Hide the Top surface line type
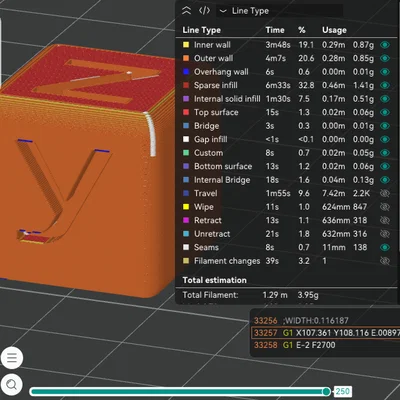Screen dimensions: 400x400 coord(385,112)
